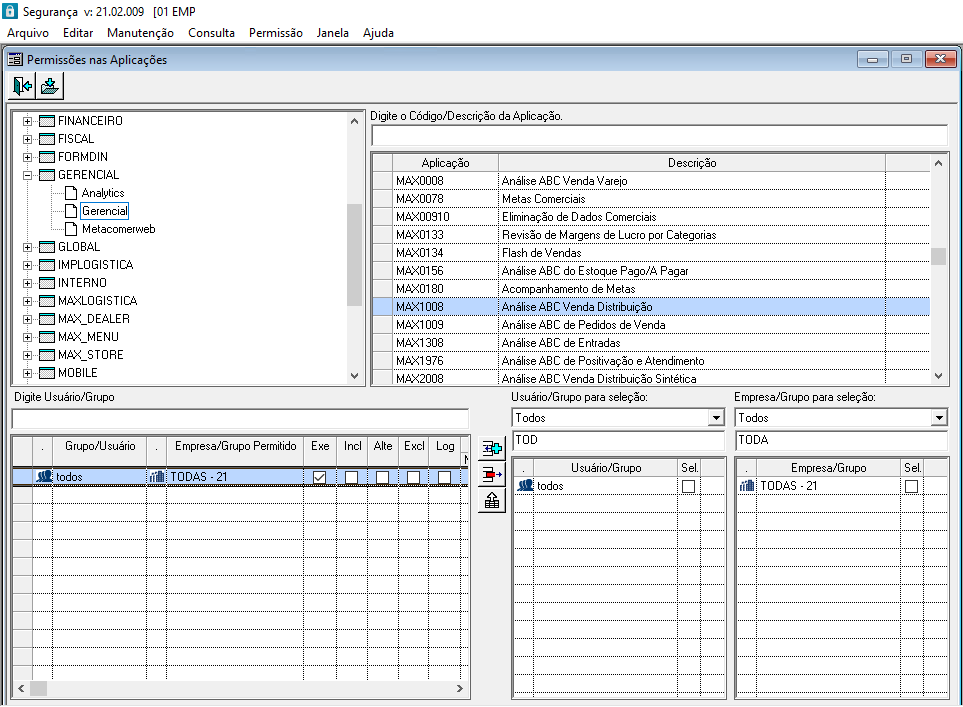
Task: Open Empresa/Grupo para seleção dropdown
Action: pos(938,418)
